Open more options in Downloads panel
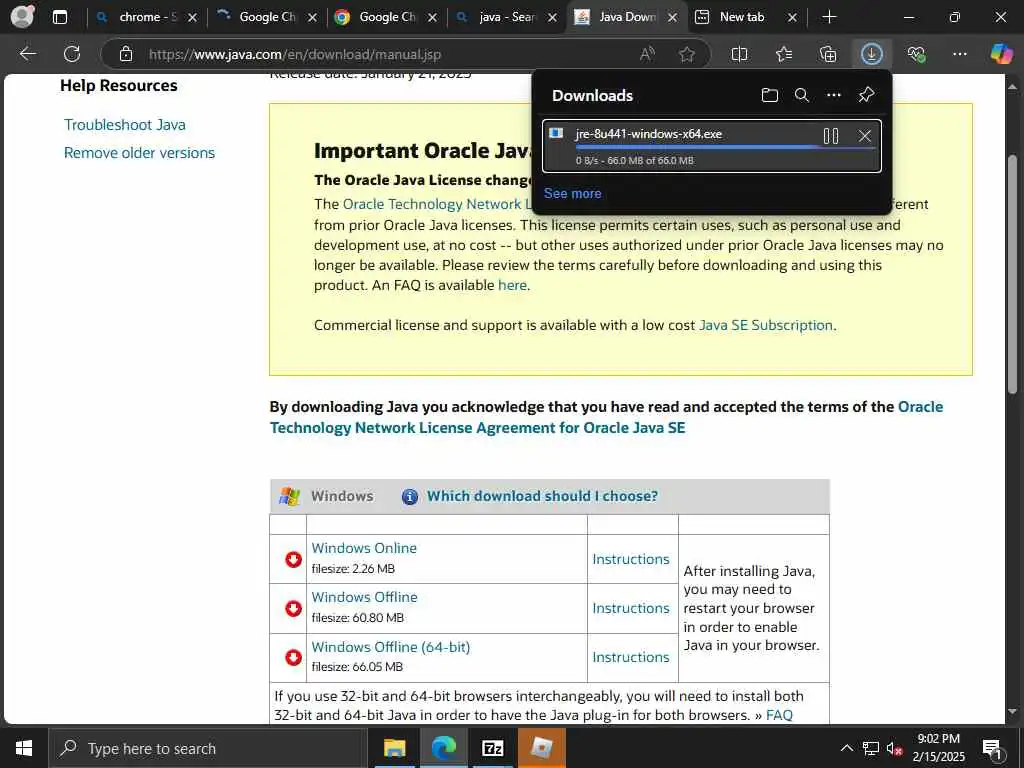Screen dimensions: 1024x768 click(x=834, y=95)
